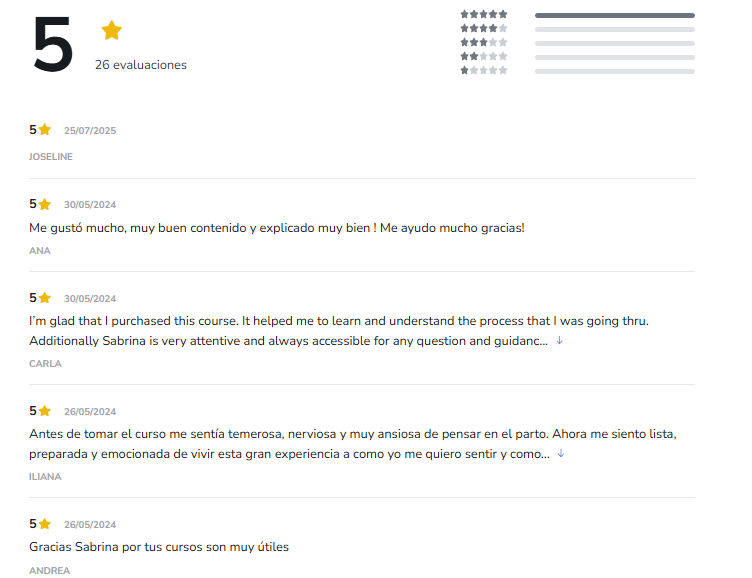Click the star on Joseline's review
This screenshot has height=578, width=752.
[x=45, y=130]
